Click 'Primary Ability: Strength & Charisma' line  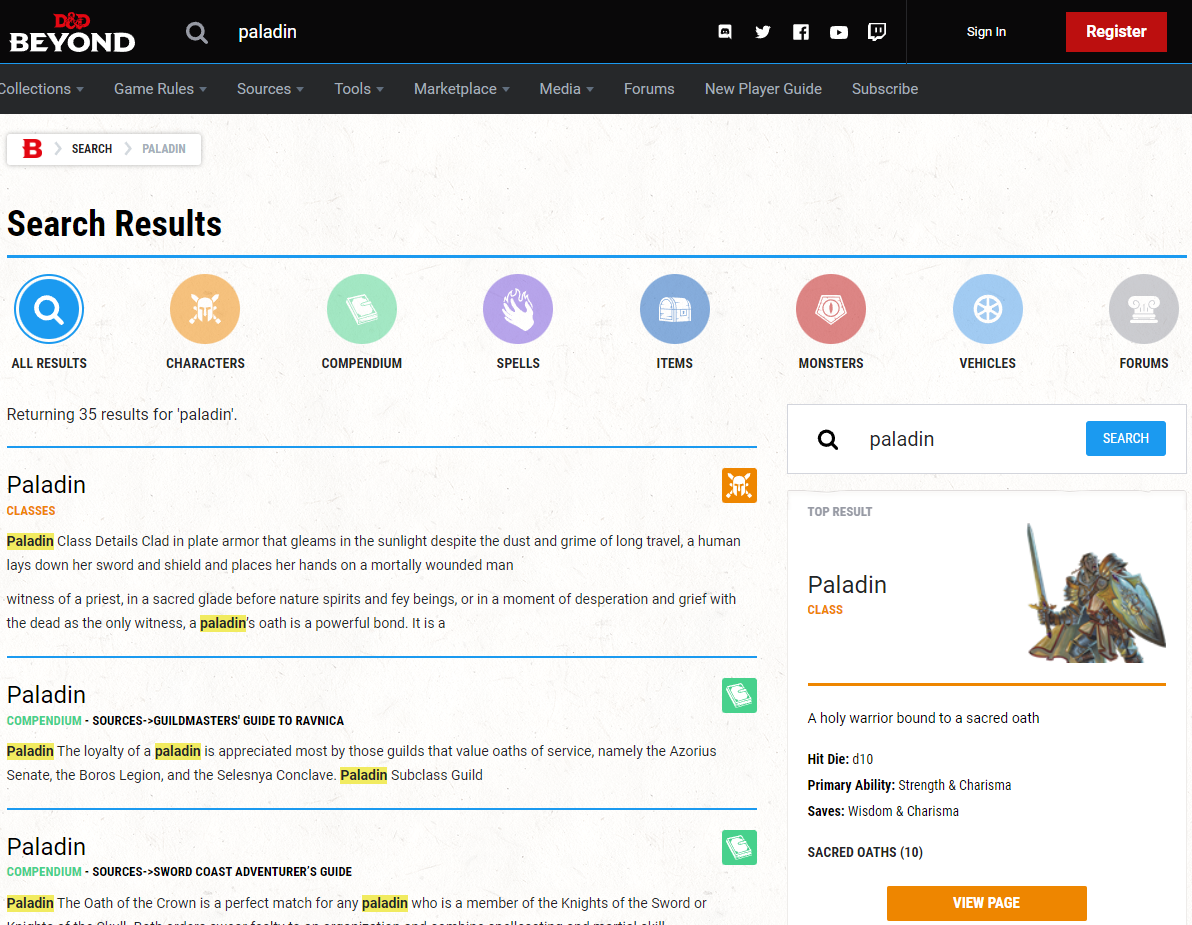click(x=909, y=785)
